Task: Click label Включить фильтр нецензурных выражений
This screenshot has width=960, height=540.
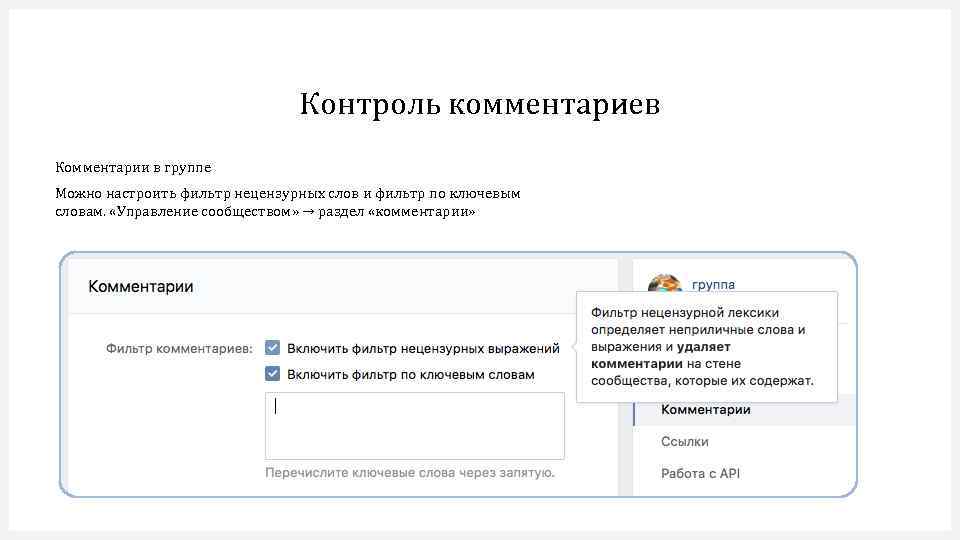Action: 423,348
